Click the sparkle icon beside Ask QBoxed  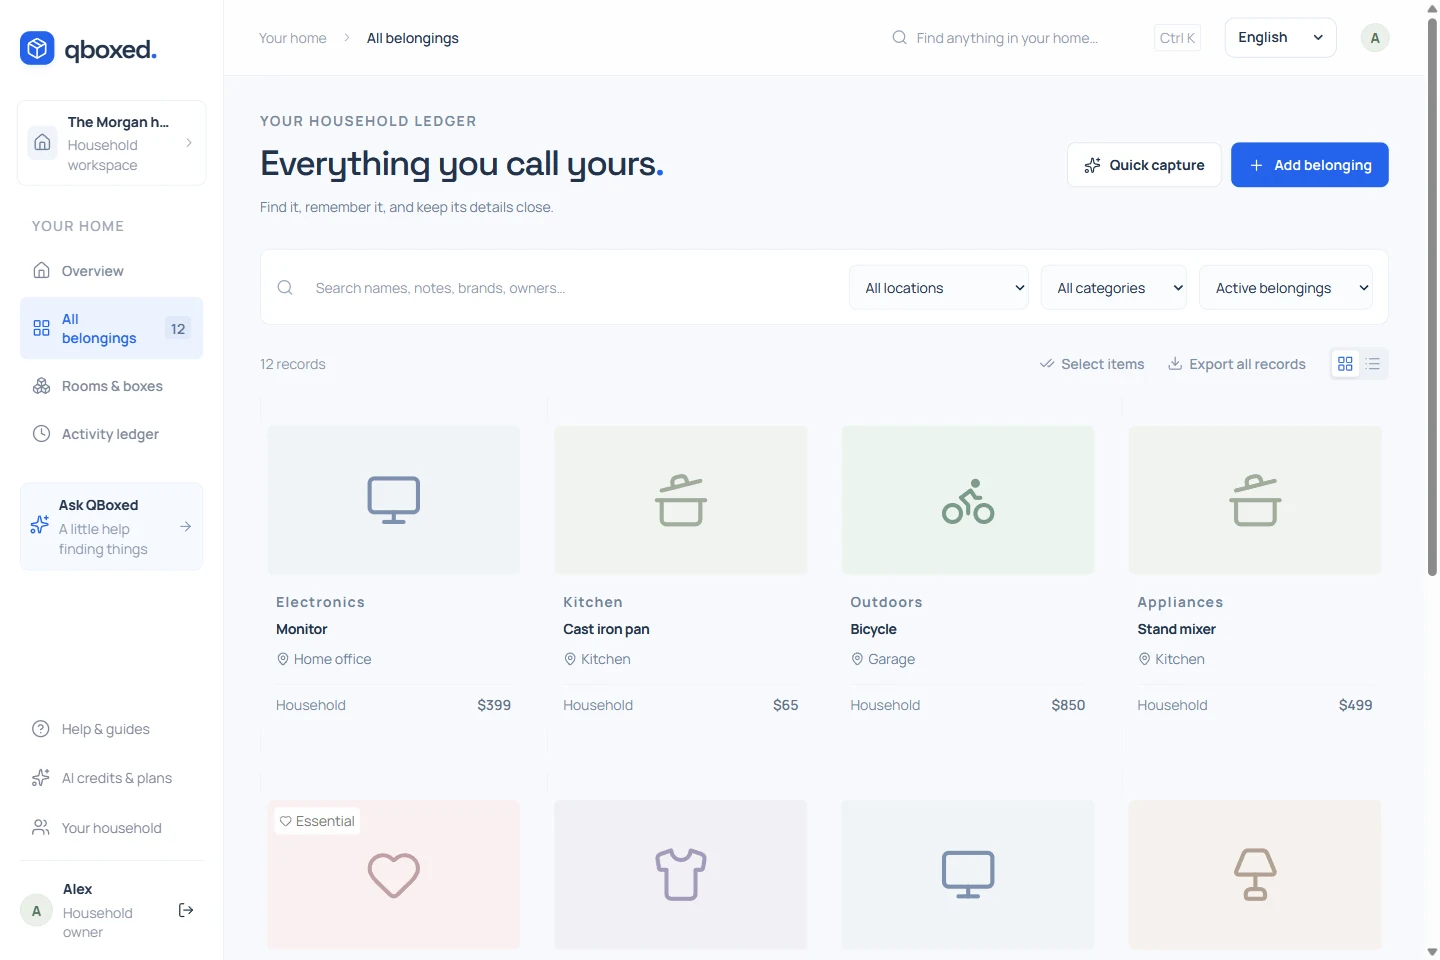(40, 525)
